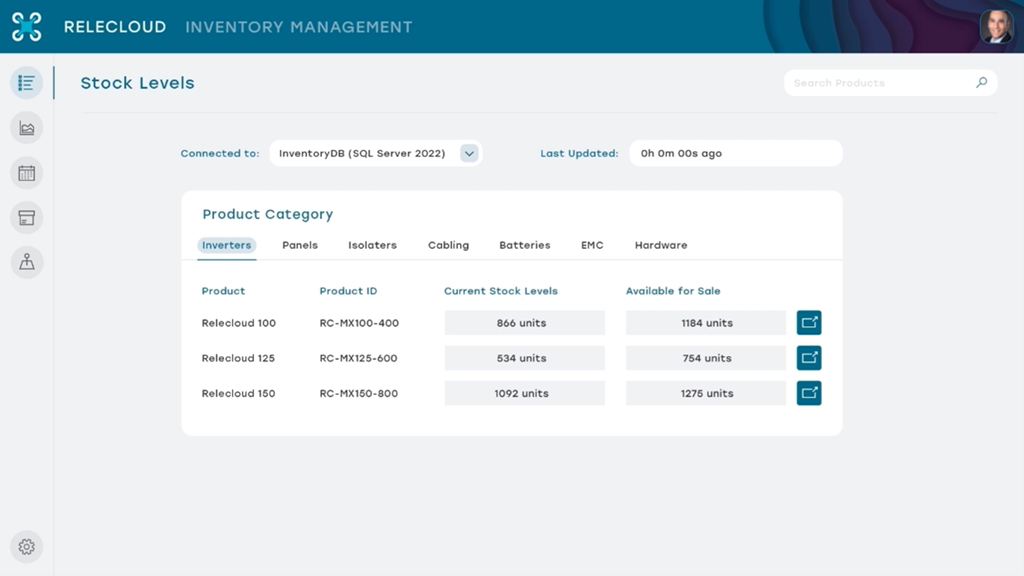The image size is (1024, 576).
Task: Click the Search Products input field
Action: click(890, 83)
